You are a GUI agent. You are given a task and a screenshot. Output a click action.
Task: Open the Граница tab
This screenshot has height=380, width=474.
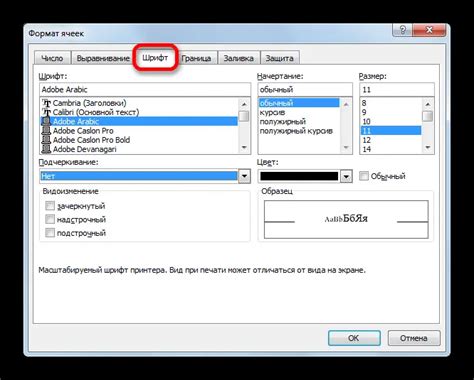click(196, 58)
